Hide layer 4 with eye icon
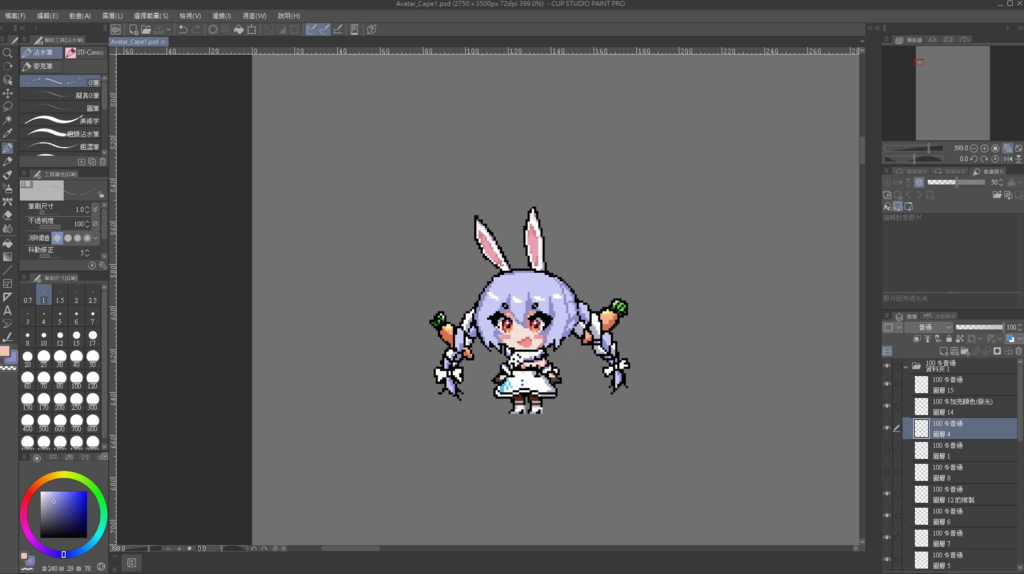This screenshot has height=574, width=1024. [887, 428]
